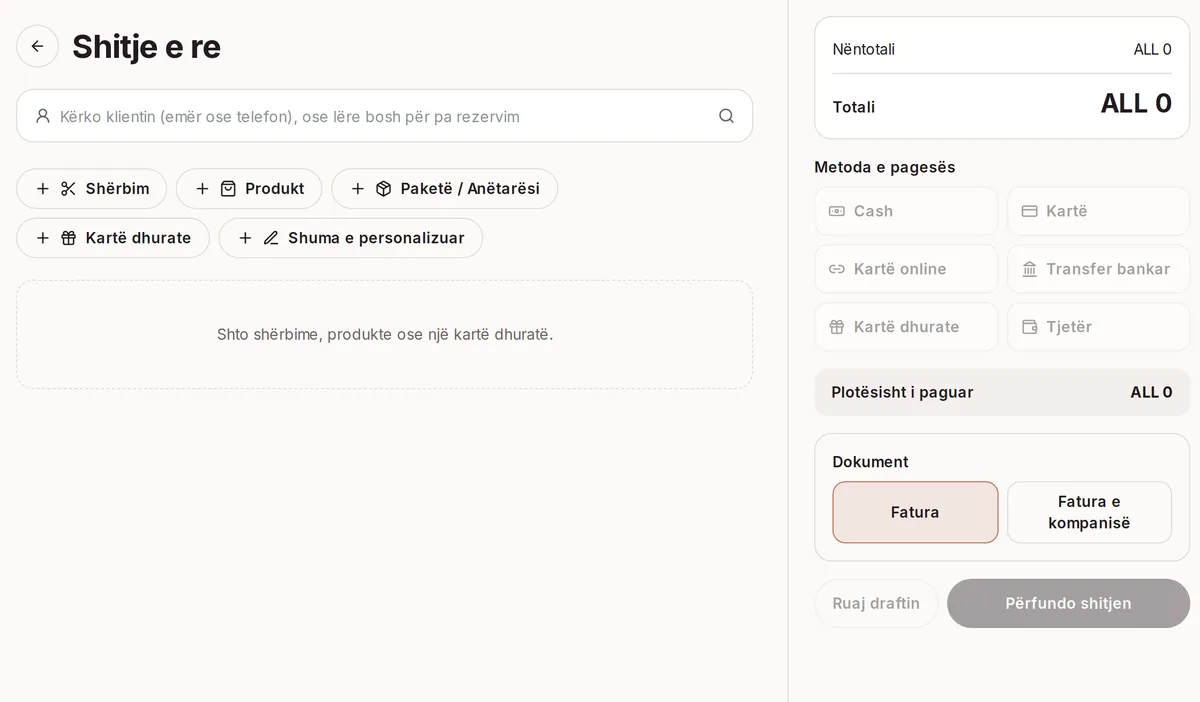Add a product with Produkt button
This screenshot has width=1200, height=702.
249,189
